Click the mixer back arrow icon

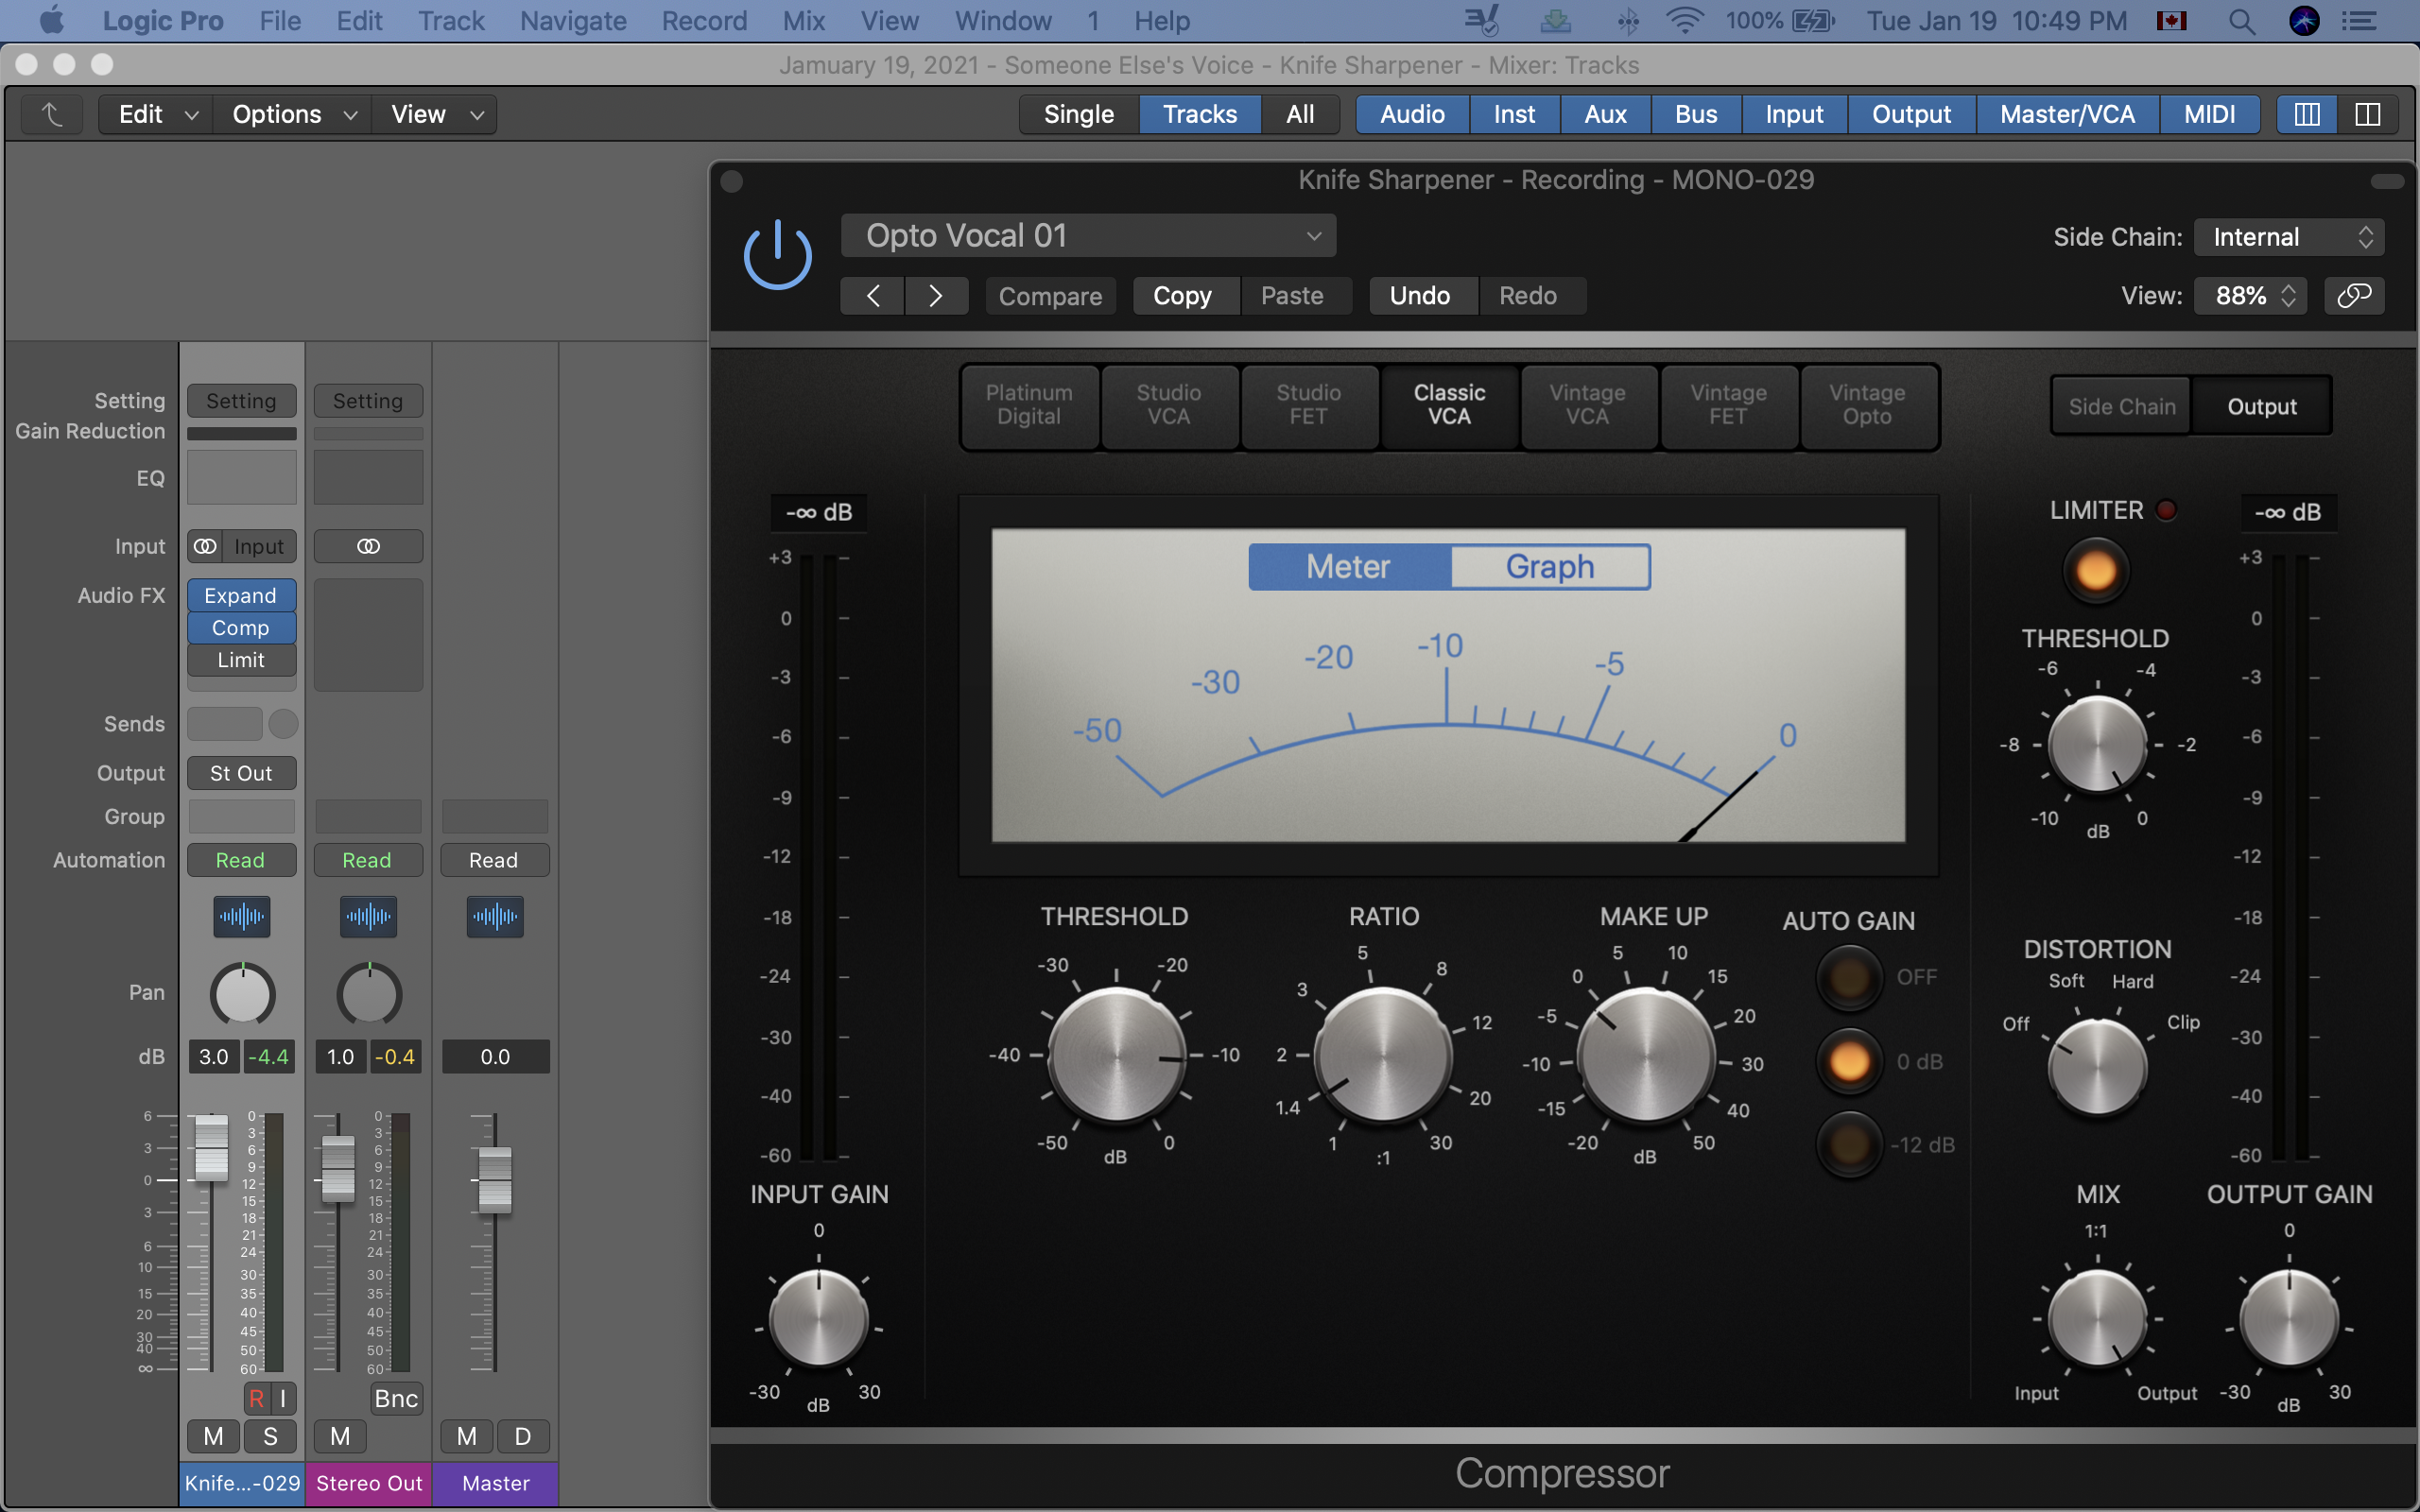tap(52, 114)
